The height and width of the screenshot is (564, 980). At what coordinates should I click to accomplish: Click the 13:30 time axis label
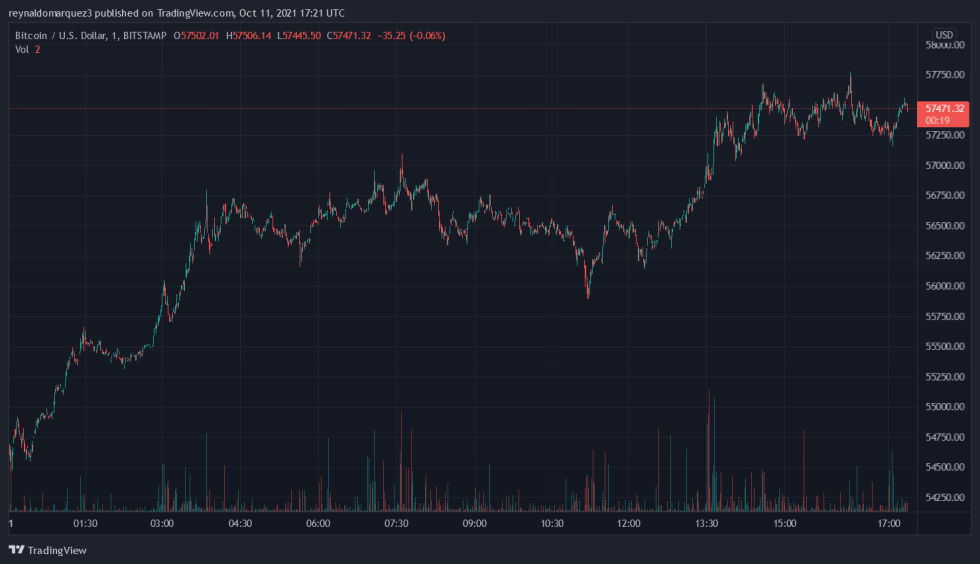coord(707,524)
